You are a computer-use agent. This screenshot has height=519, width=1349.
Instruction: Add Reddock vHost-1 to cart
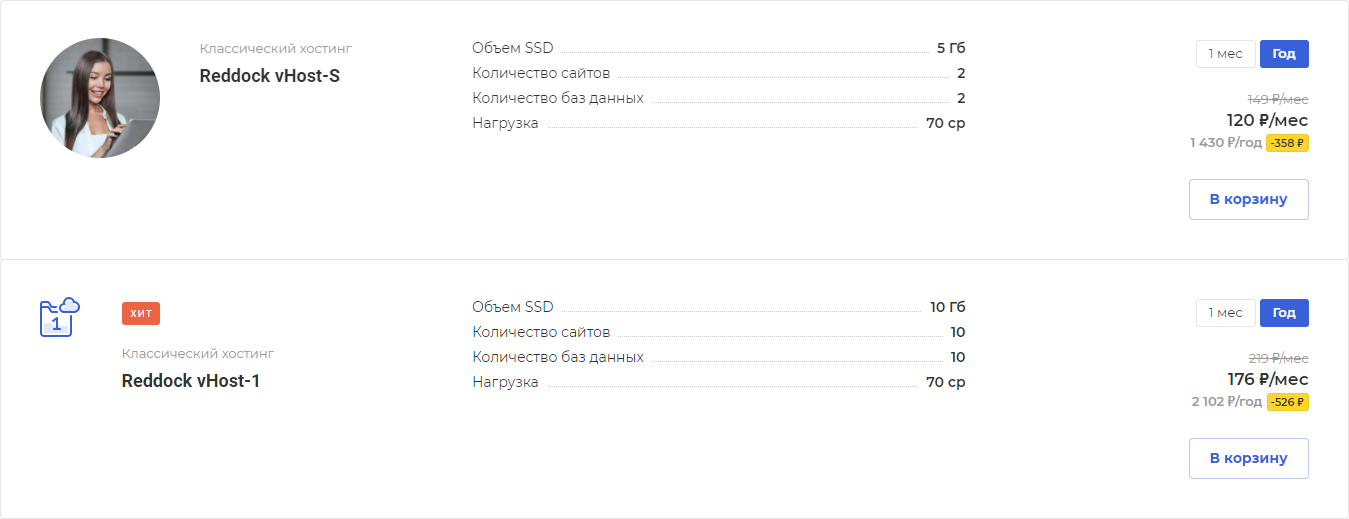(x=1248, y=458)
